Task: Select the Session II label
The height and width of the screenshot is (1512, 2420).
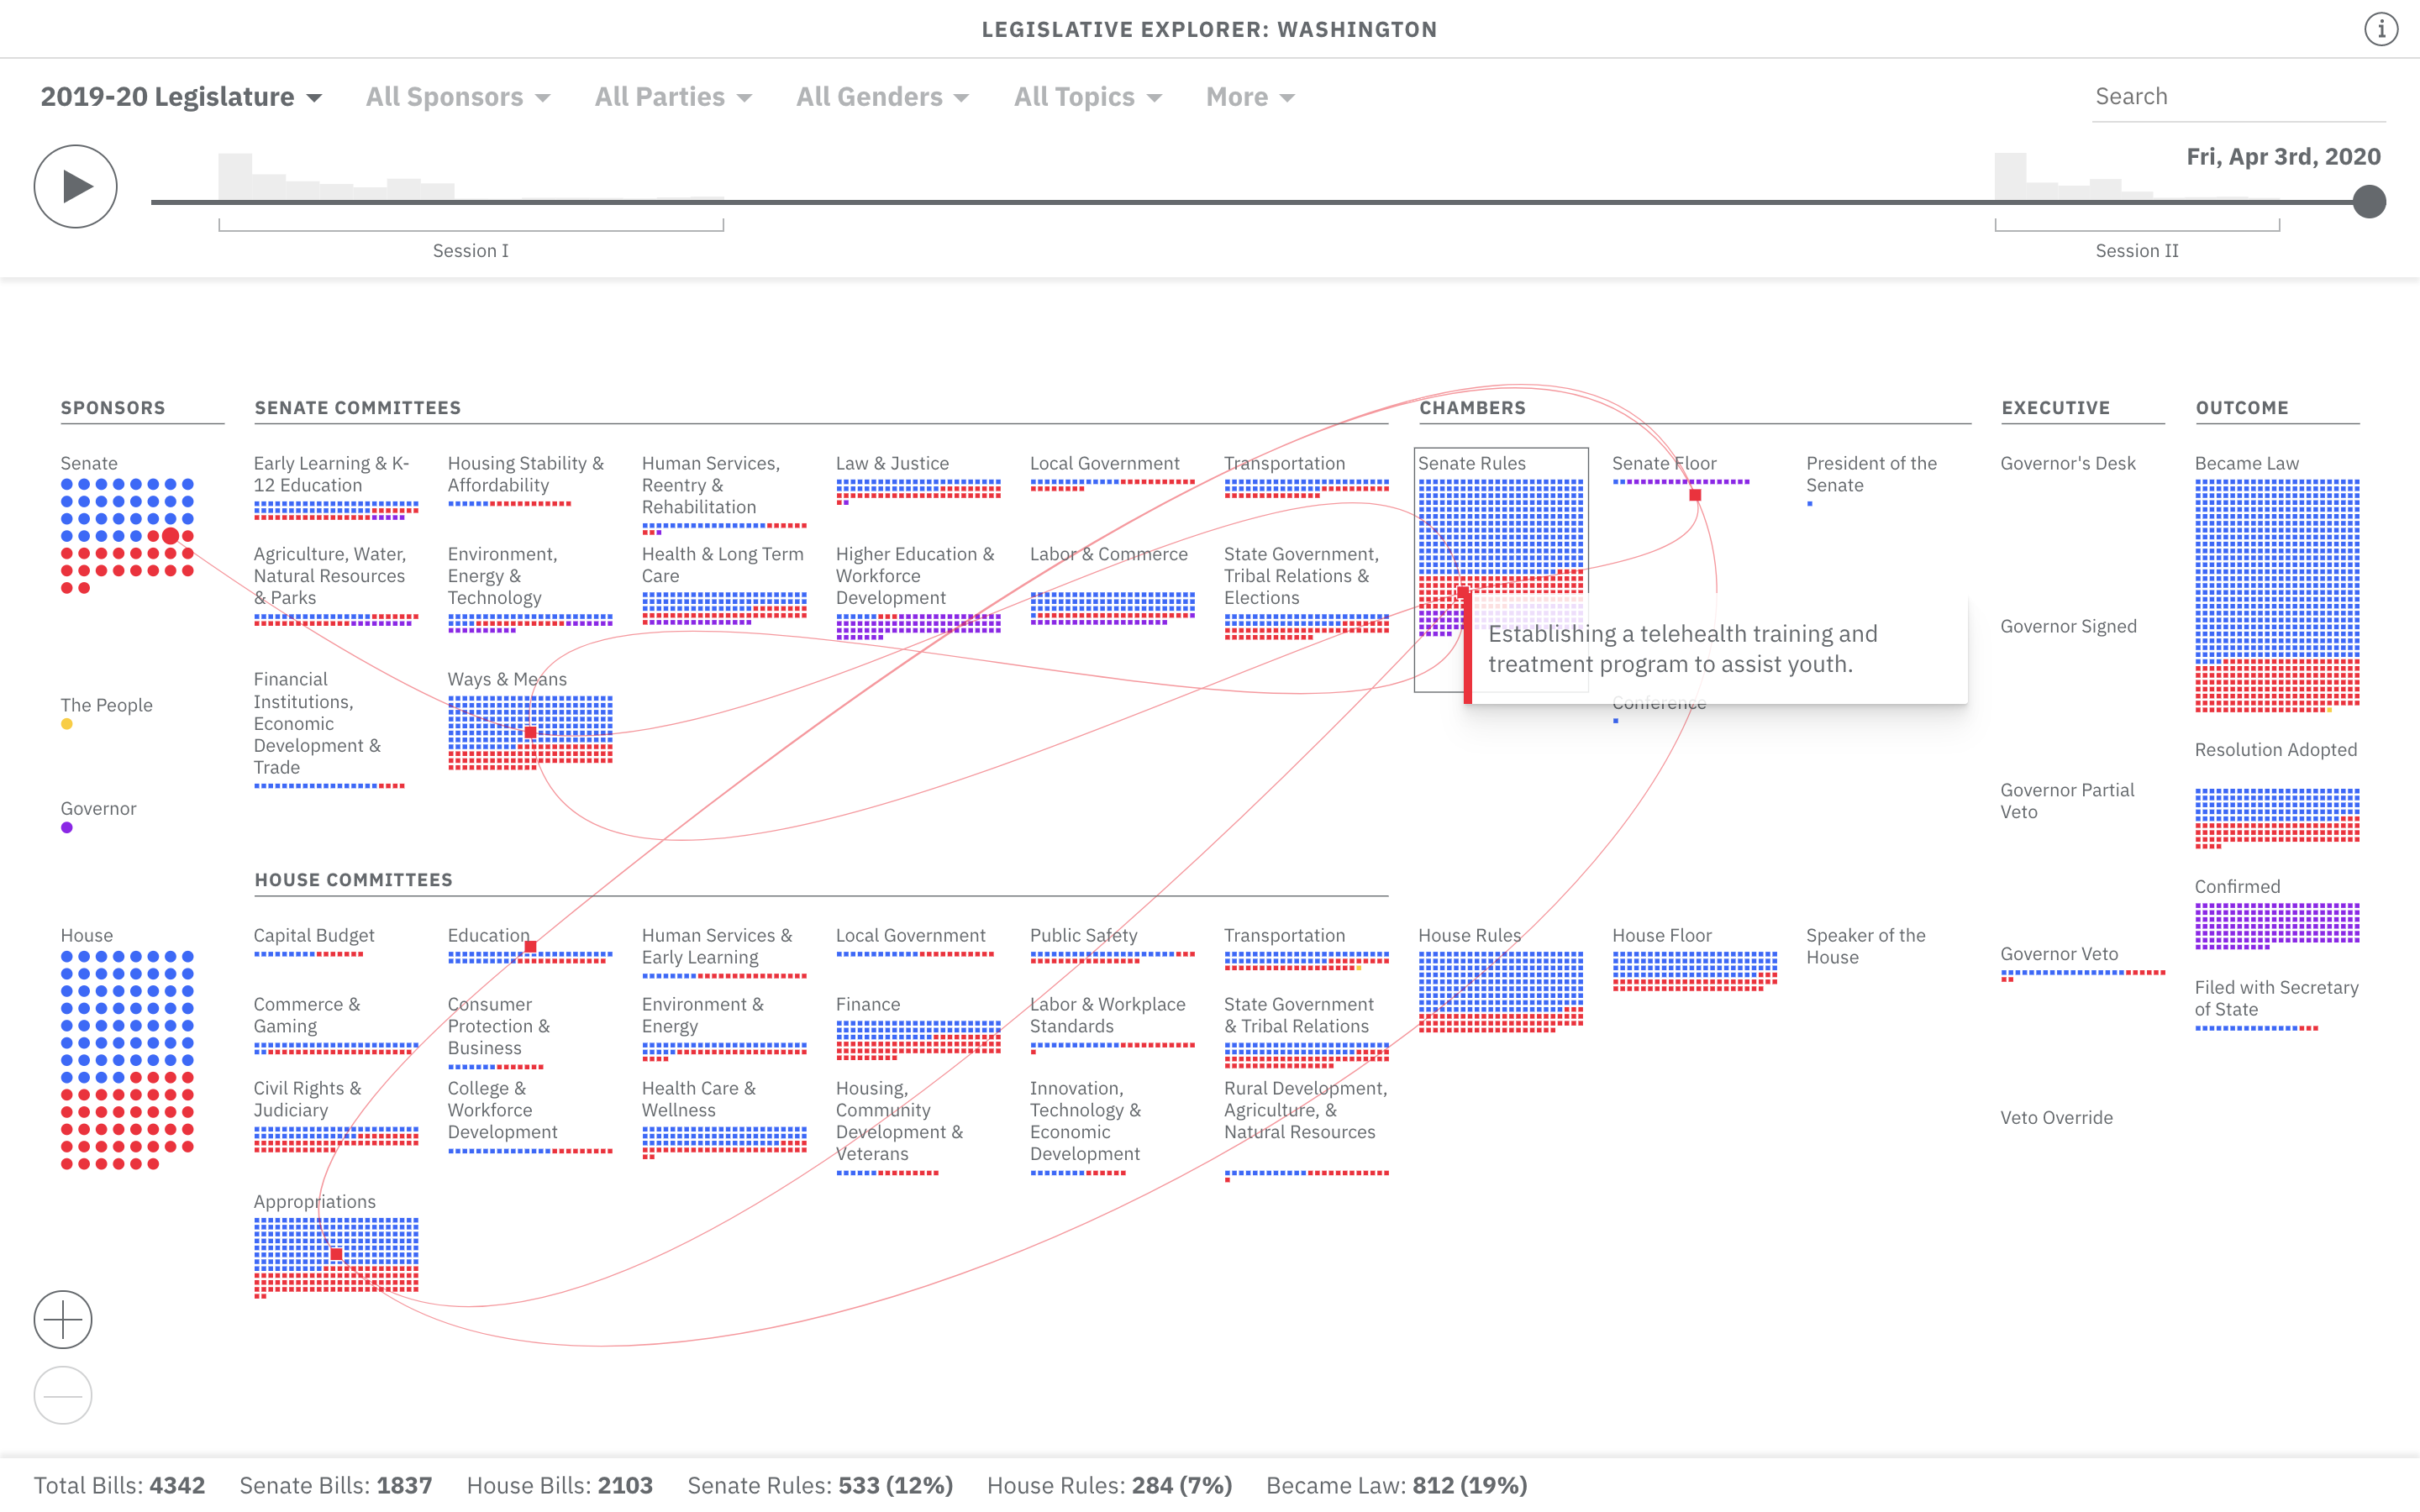Action: pyautogui.click(x=2138, y=251)
